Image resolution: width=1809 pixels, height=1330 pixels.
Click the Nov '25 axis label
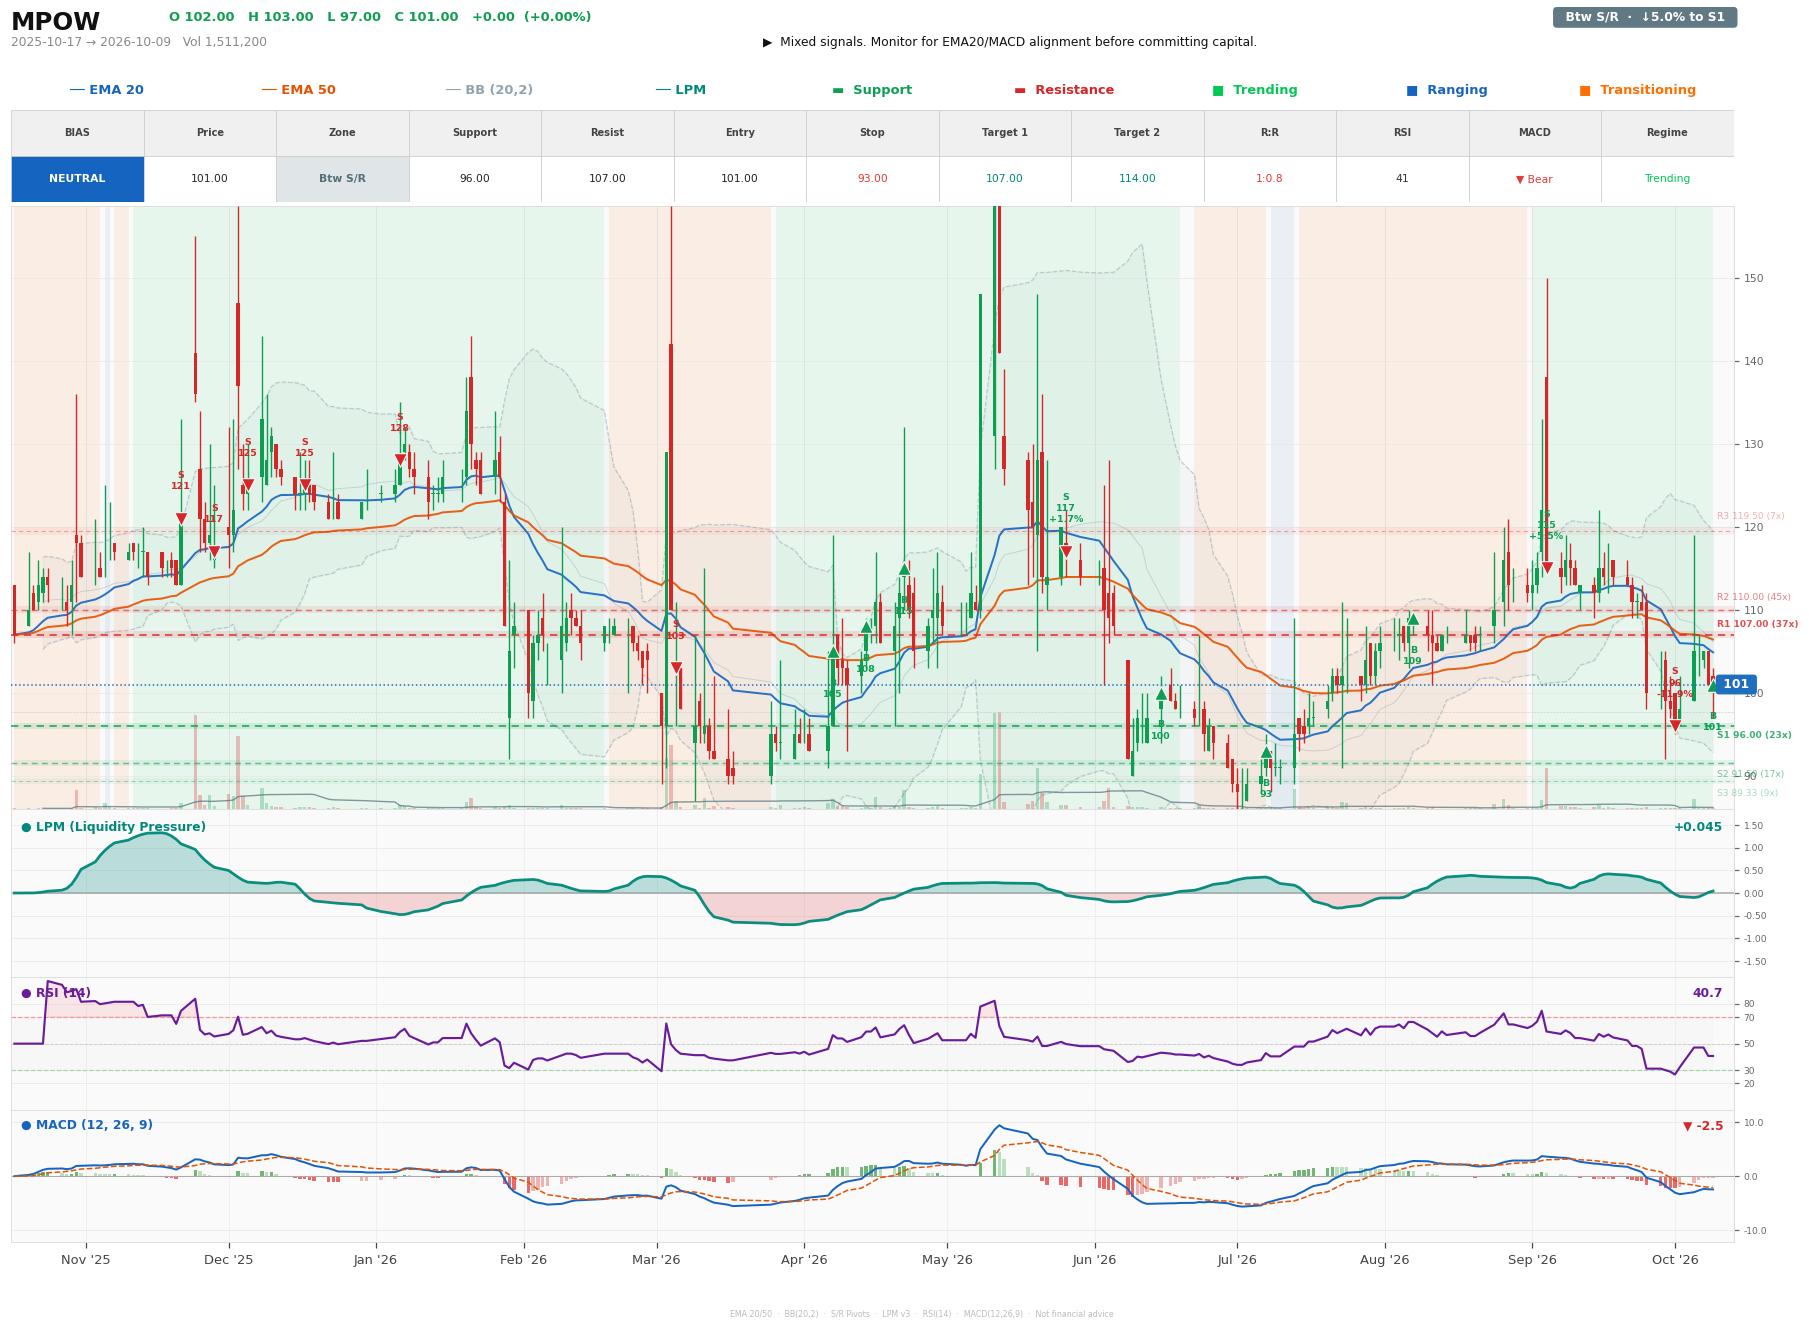(x=86, y=1260)
